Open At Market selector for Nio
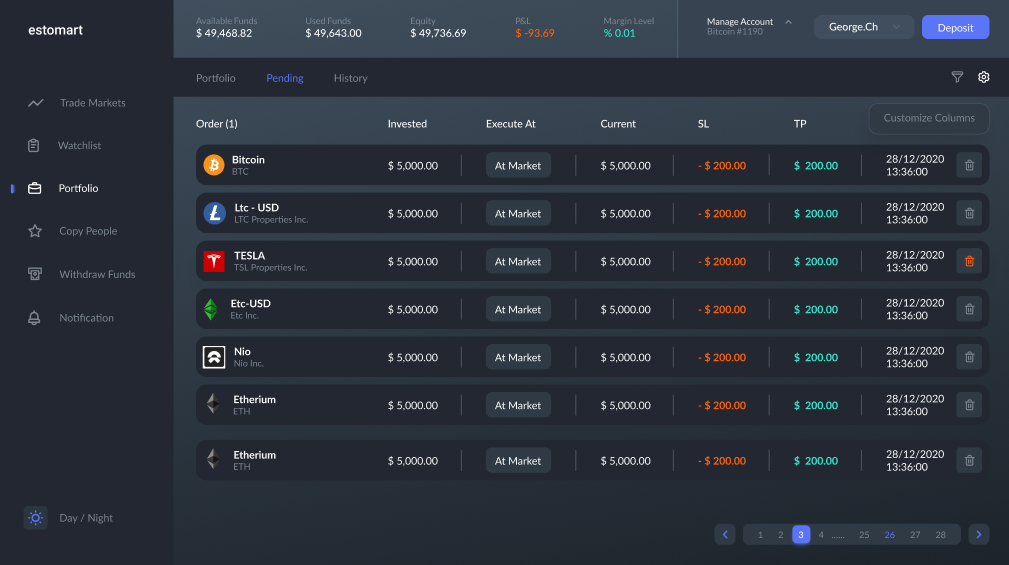1009x565 pixels. [x=518, y=358]
